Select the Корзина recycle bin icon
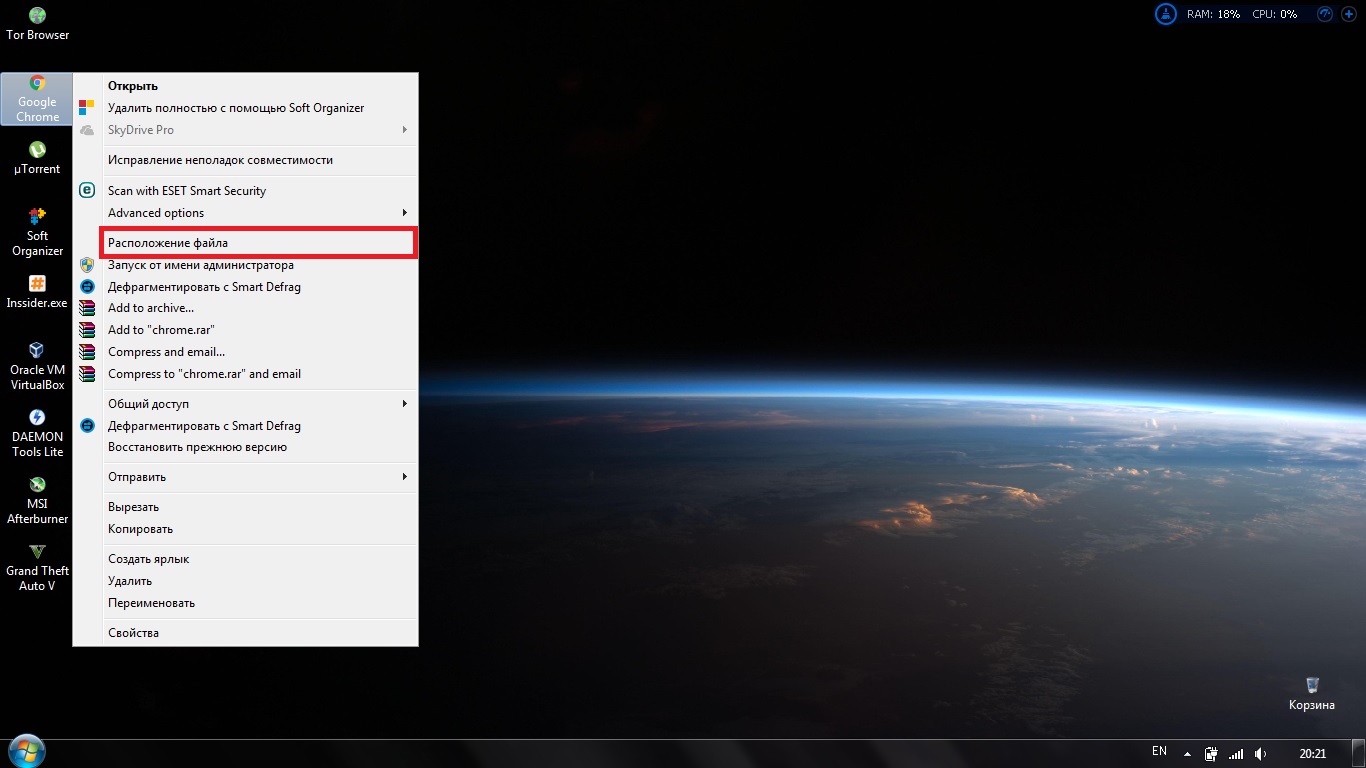Viewport: 1366px width, 768px height. click(1312, 692)
